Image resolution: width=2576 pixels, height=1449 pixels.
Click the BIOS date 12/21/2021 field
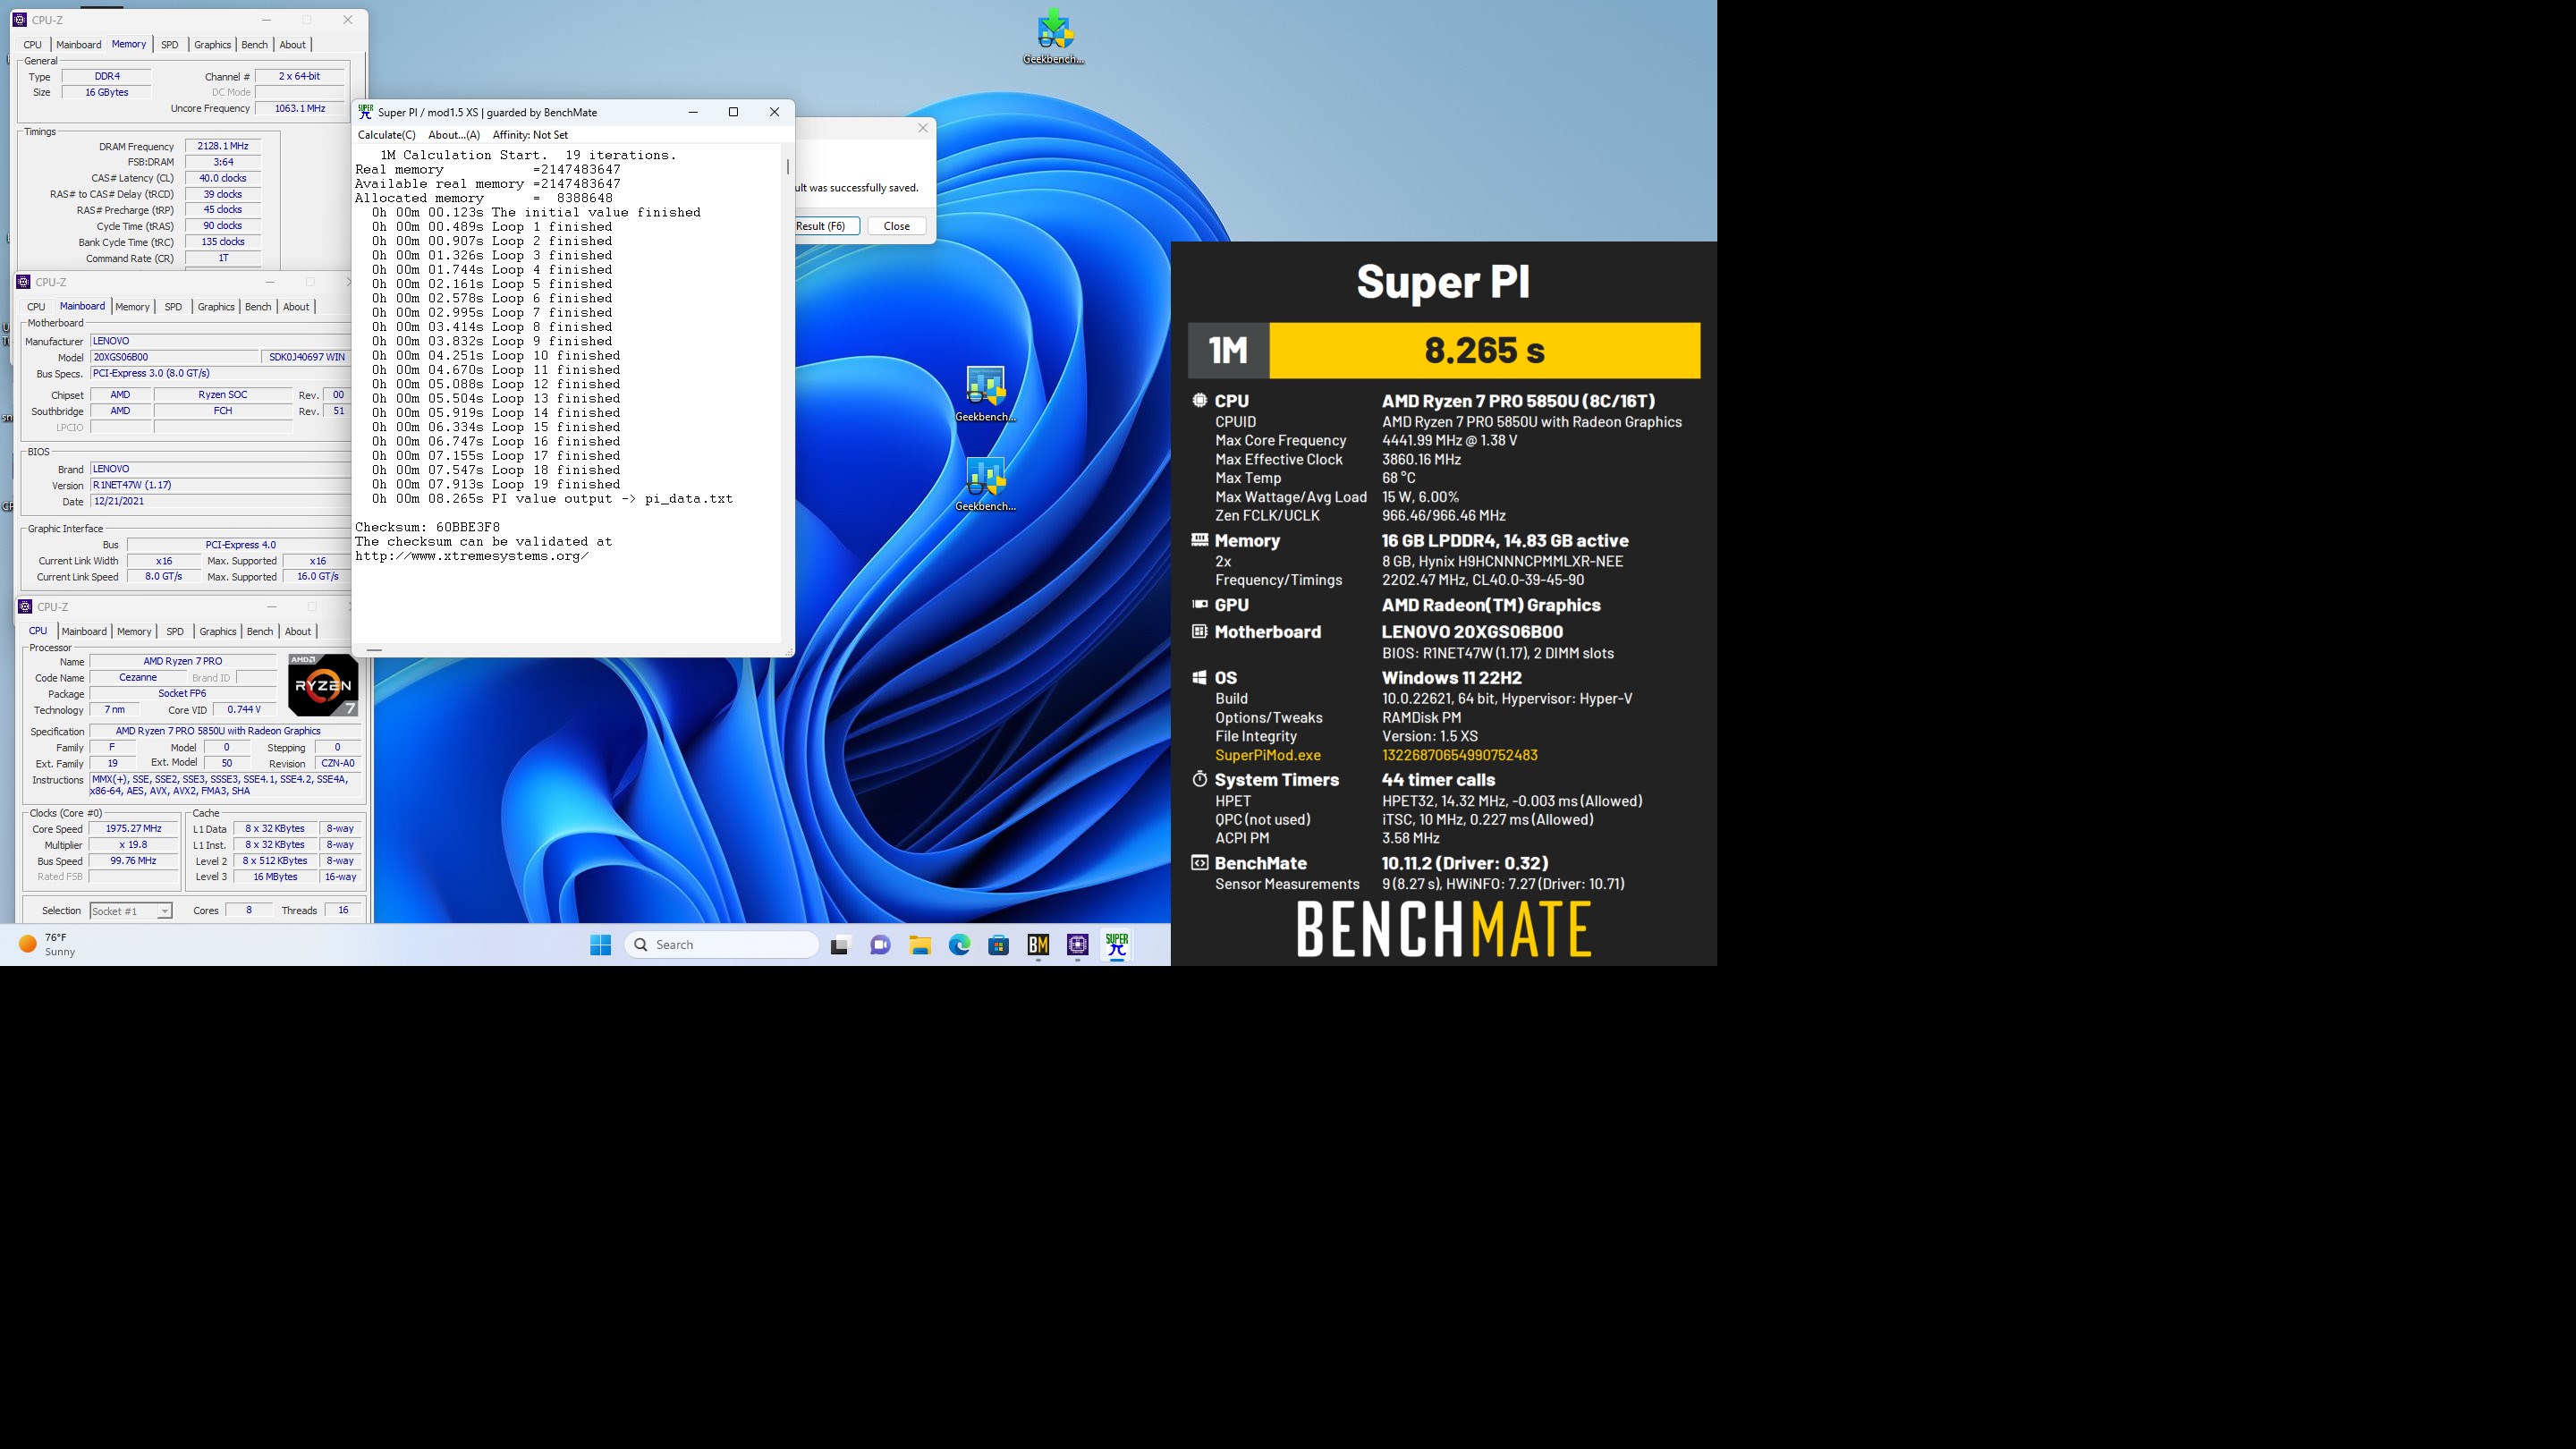pos(220,501)
